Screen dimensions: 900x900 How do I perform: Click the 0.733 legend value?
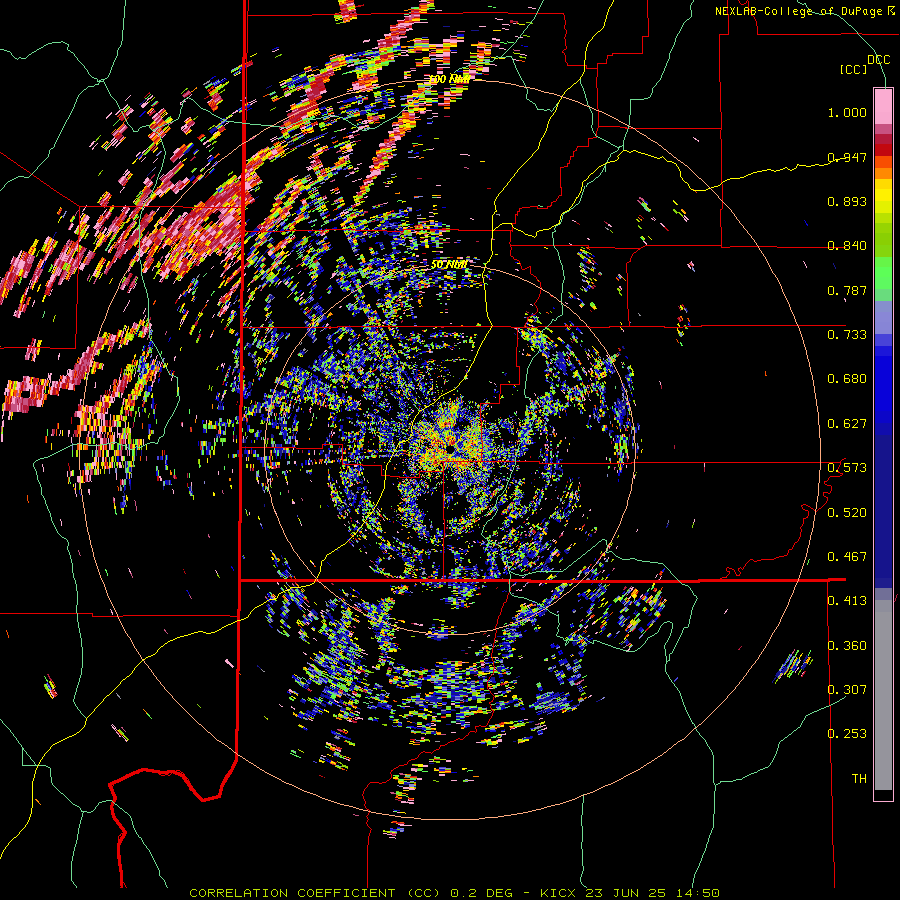(x=847, y=335)
